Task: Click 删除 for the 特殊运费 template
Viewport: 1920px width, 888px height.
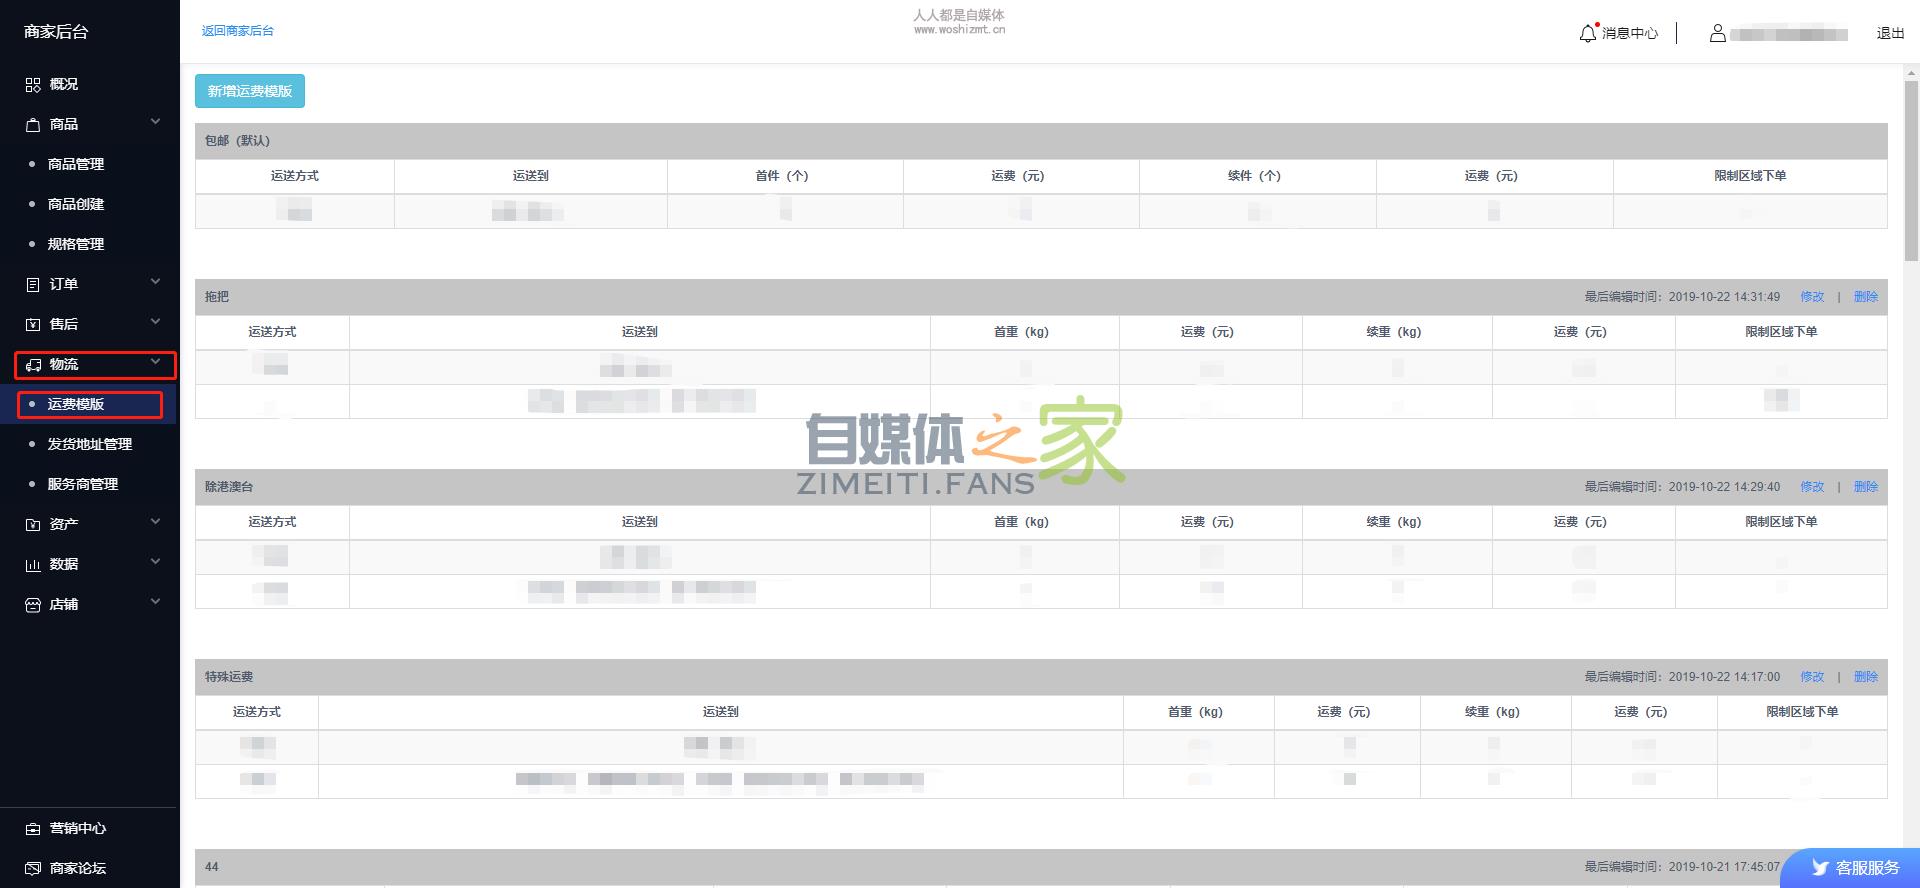Action: [1865, 677]
